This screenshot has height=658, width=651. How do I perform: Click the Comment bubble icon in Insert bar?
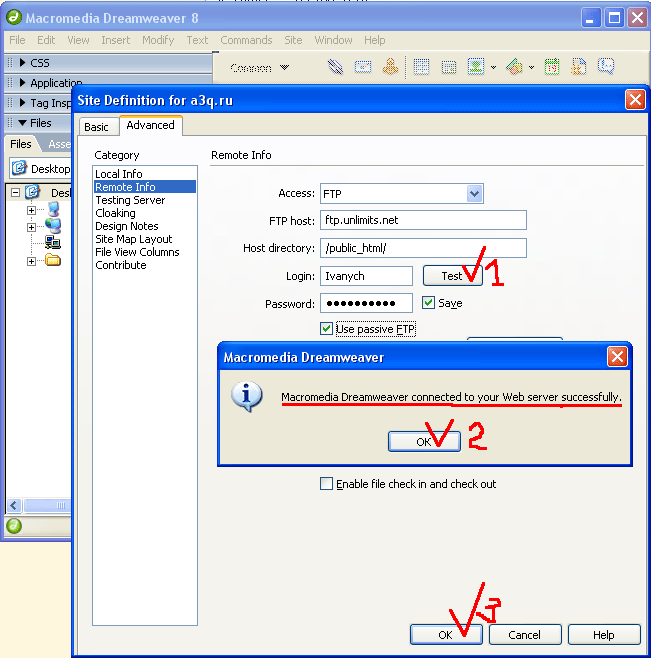[x=606, y=66]
